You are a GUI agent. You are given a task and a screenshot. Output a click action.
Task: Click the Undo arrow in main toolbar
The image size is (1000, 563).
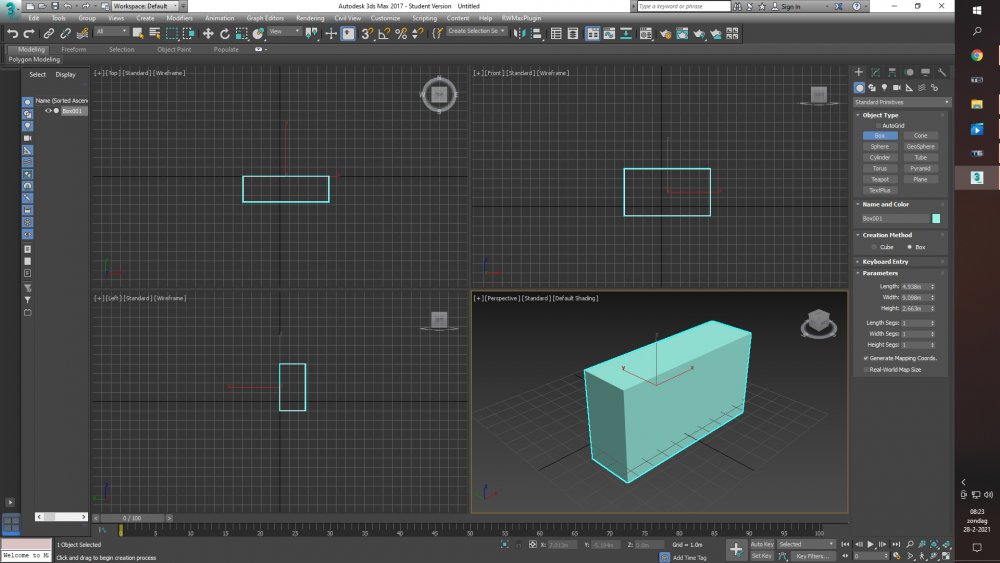click(11, 33)
